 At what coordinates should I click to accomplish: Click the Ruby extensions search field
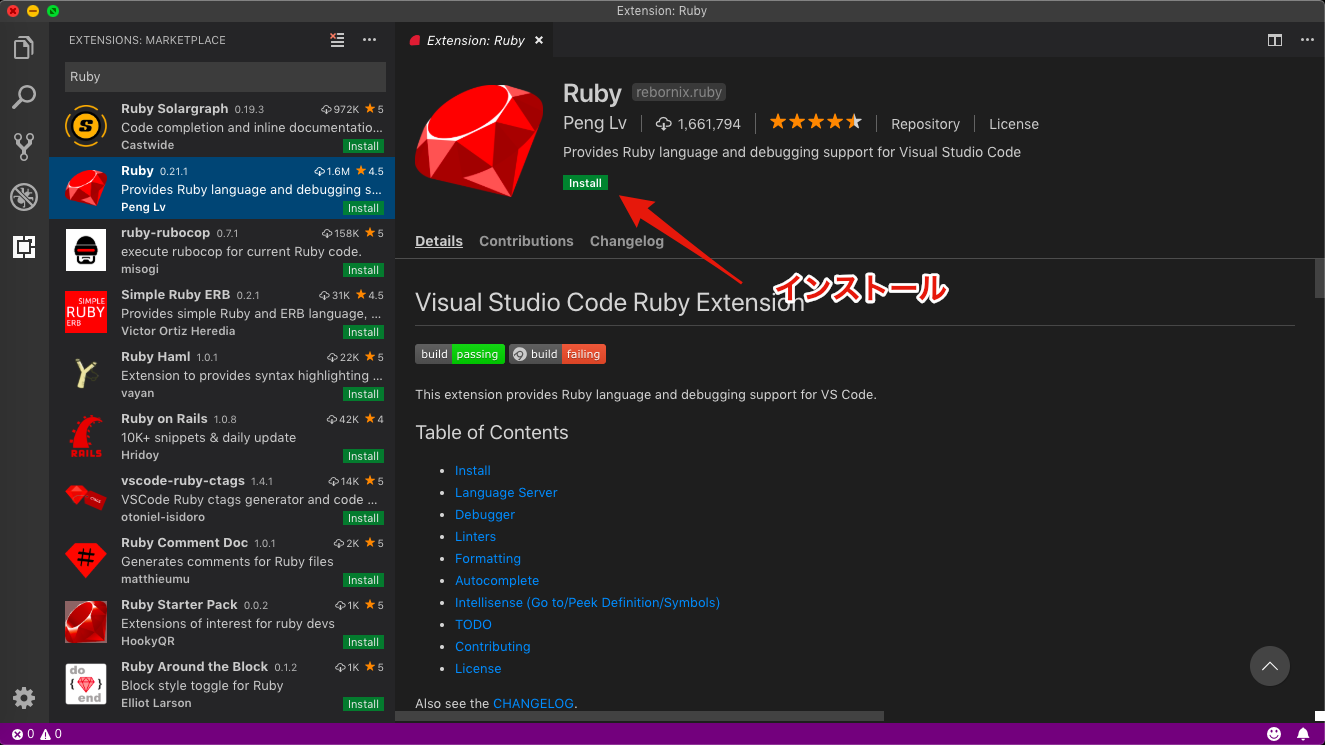(x=225, y=77)
